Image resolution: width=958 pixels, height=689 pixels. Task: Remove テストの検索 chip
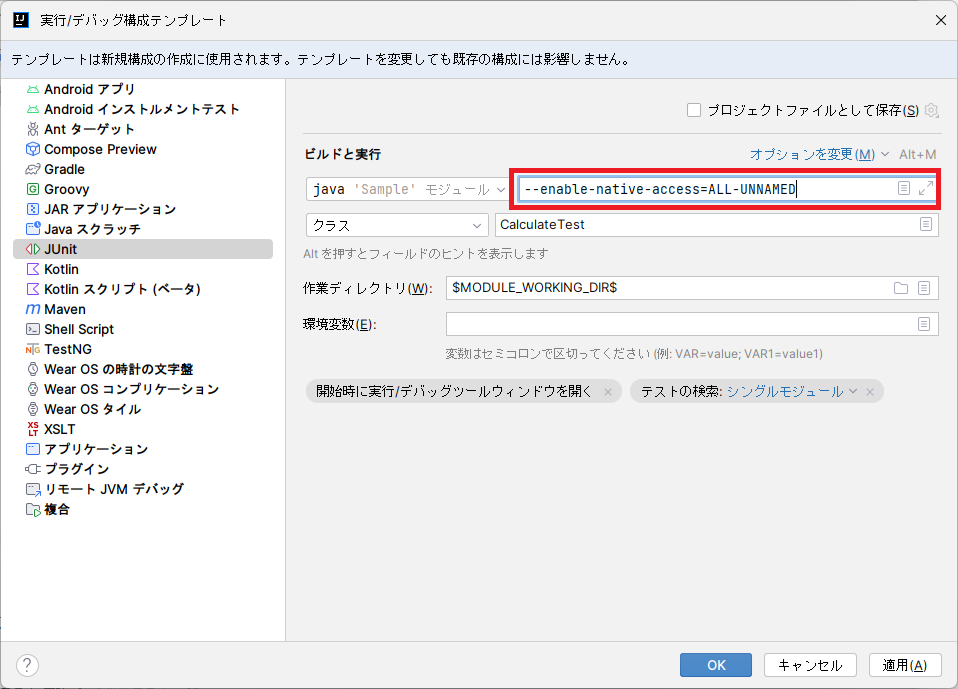[x=870, y=392]
